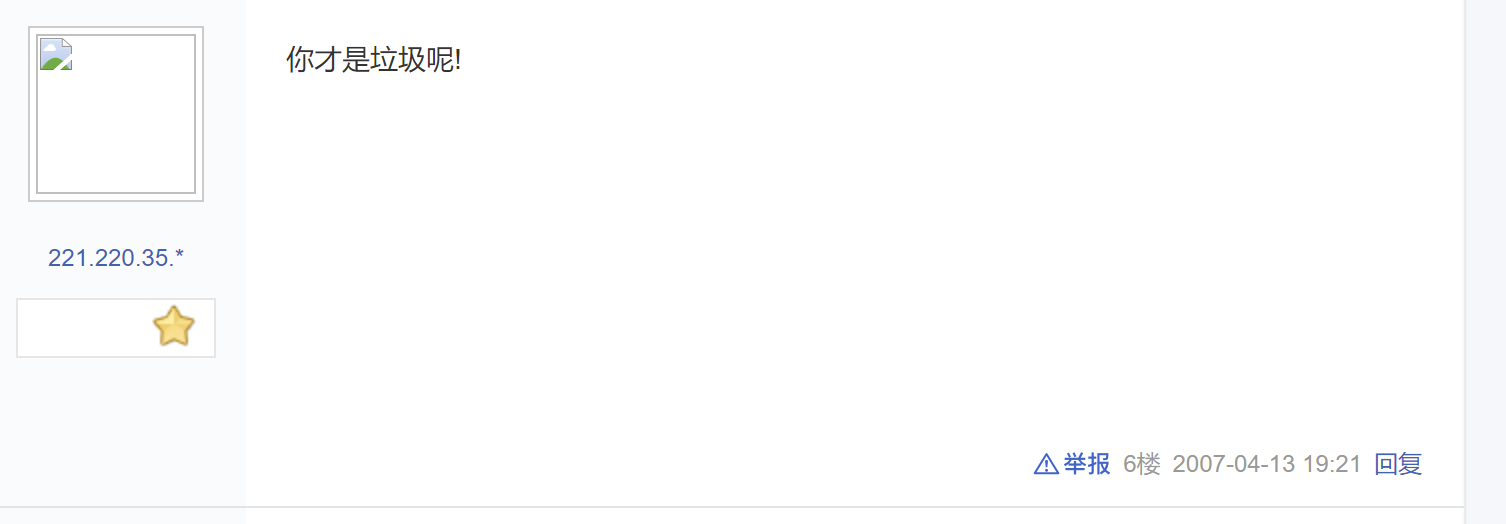
Task: Reply to the post using 回复
Action: (1398, 464)
